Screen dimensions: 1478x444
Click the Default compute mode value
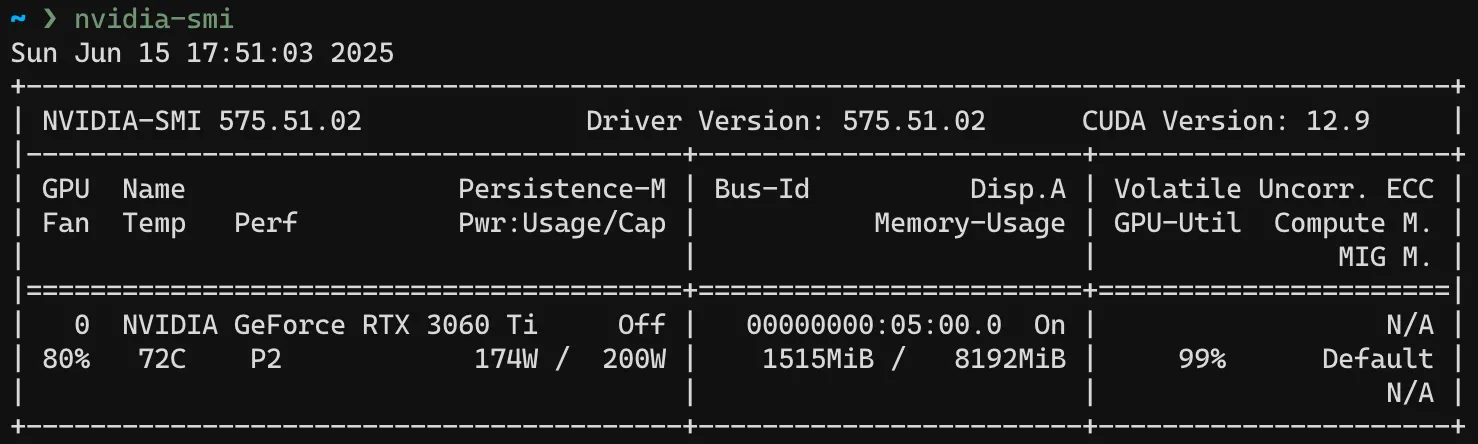[x=1378, y=359]
